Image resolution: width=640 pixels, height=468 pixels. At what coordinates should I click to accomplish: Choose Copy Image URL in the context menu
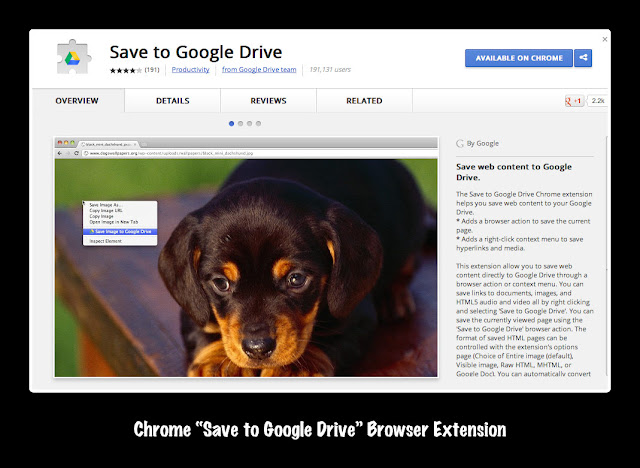click(120, 211)
